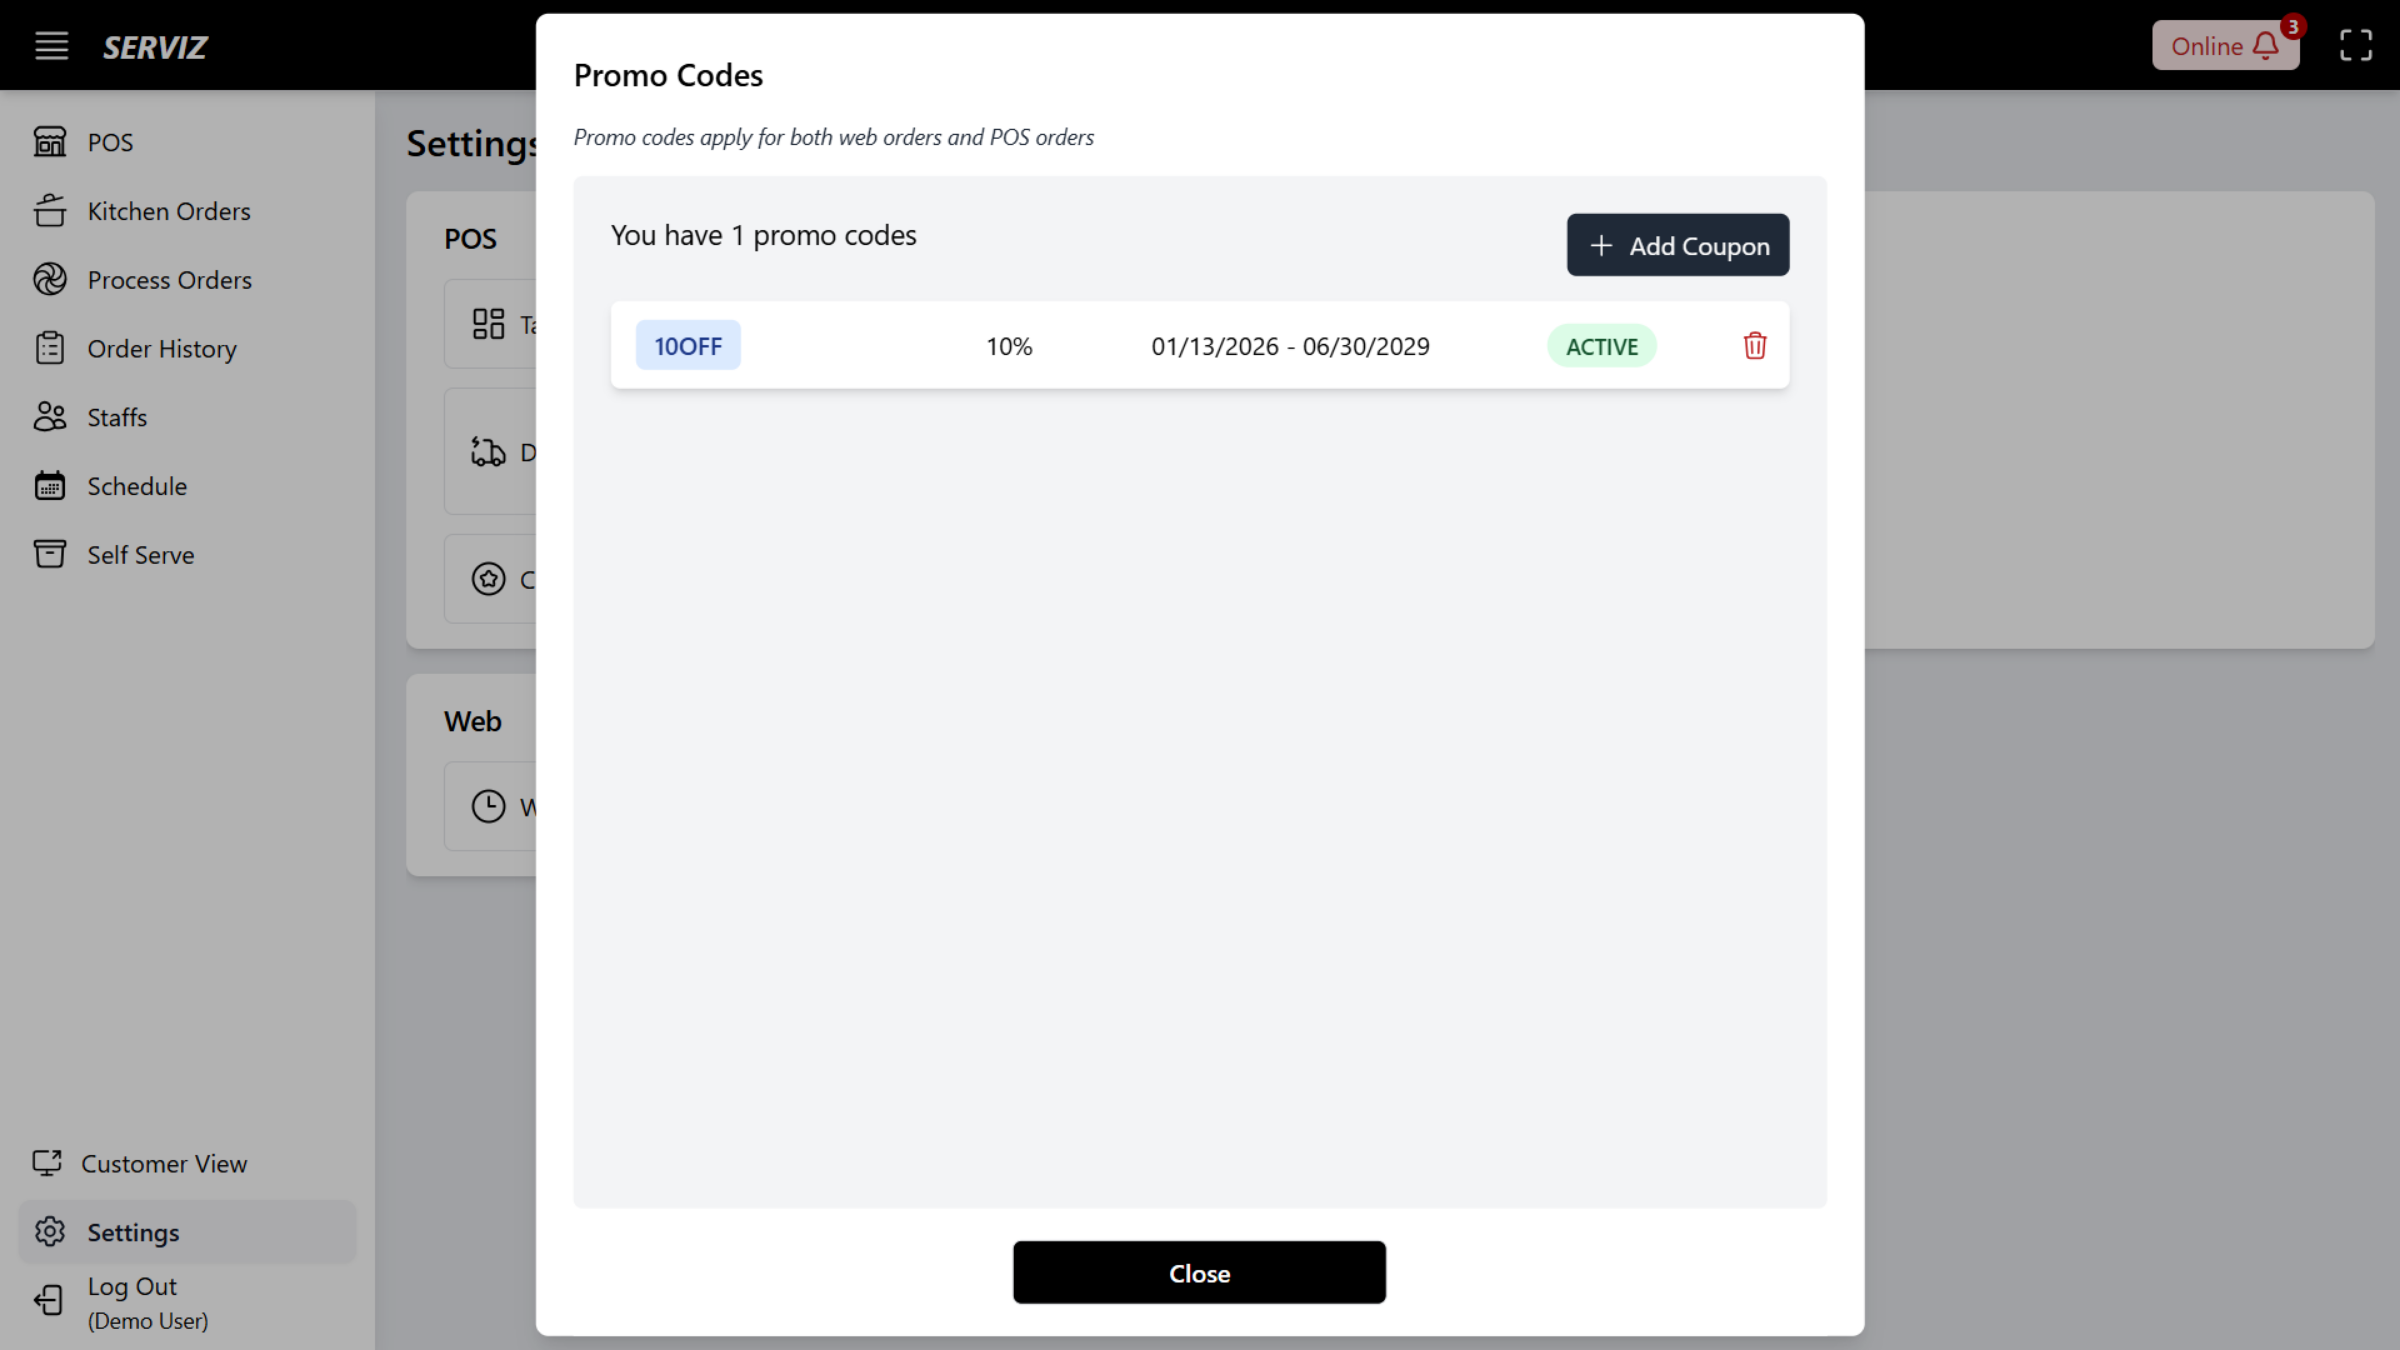Select POS in the sidebar

pyautogui.click(x=109, y=142)
